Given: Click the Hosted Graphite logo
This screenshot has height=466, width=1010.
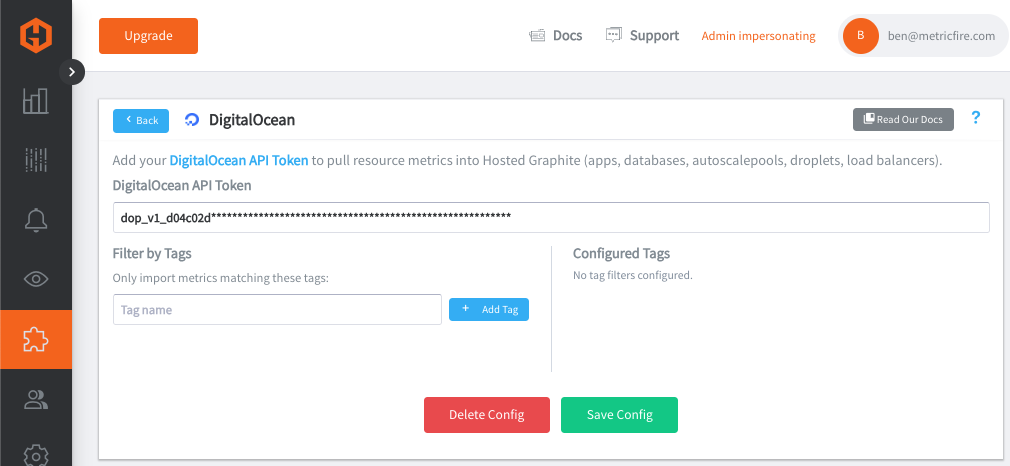Looking at the screenshot, I should tap(35, 36).
